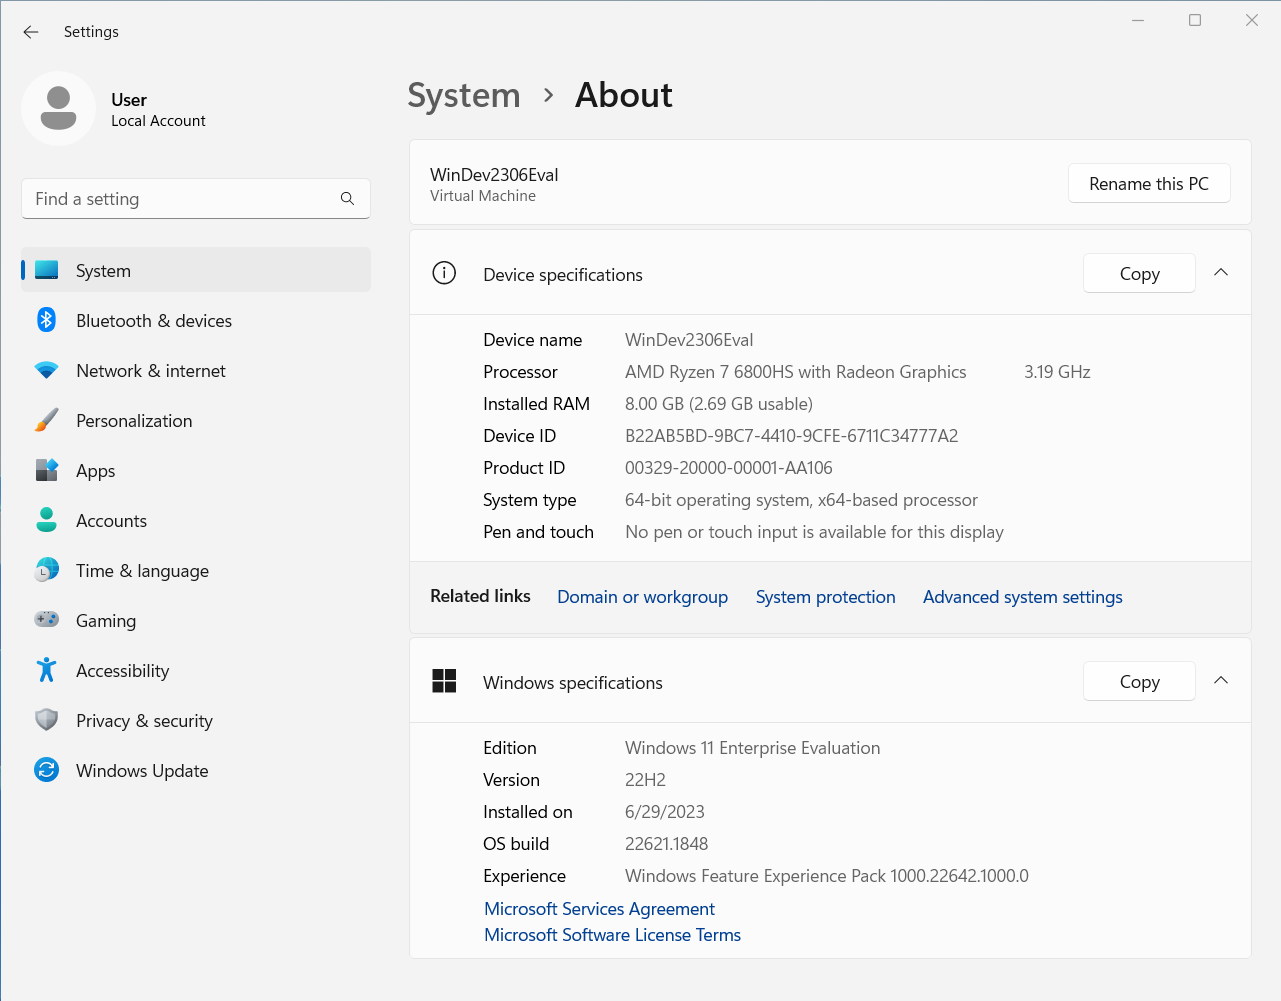Click the Accessibility figure icon
Viewport: 1281px width, 1001px height.
(x=46, y=670)
